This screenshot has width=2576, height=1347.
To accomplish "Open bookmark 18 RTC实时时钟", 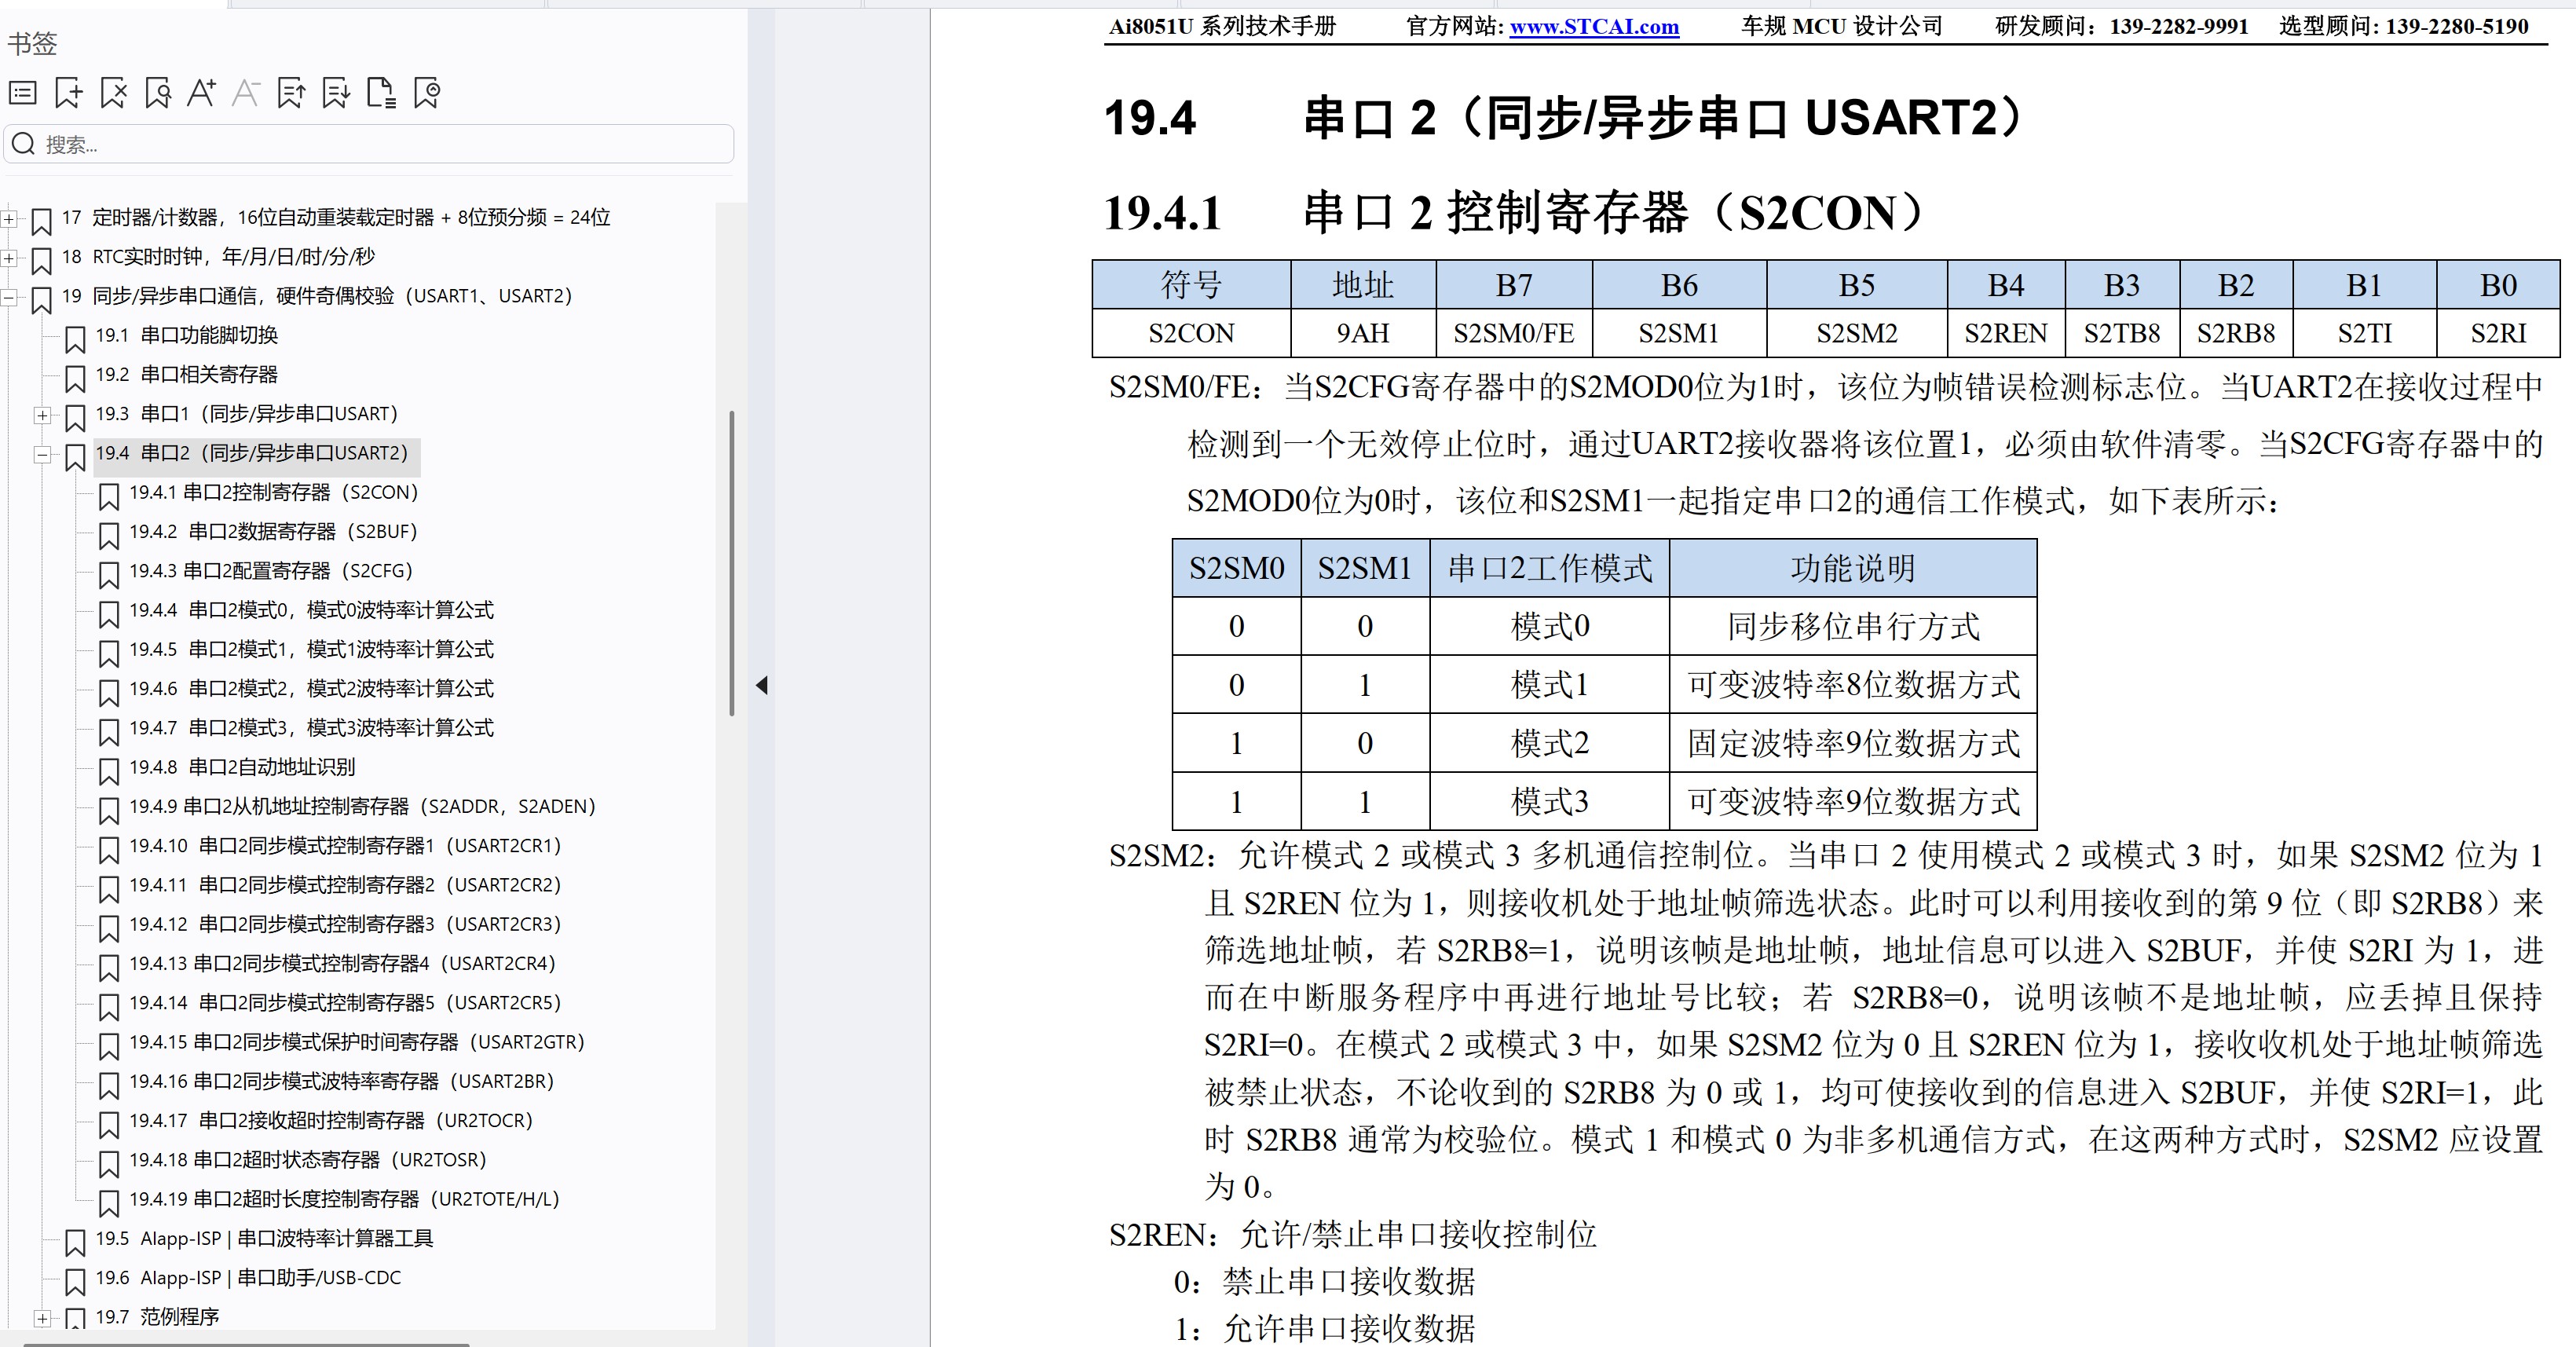I will pos(218,256).
